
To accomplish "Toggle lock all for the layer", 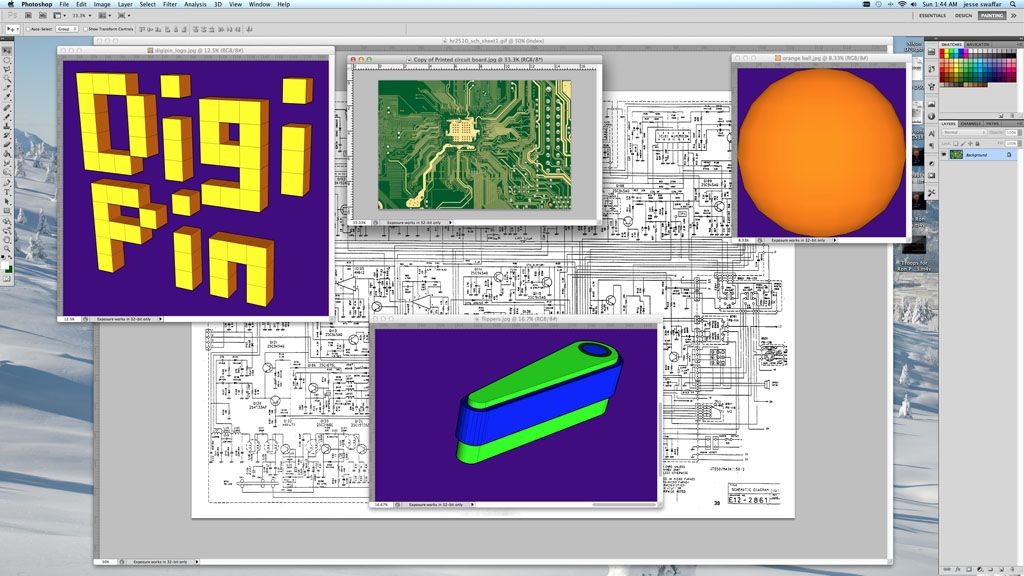I will (977, 144).
